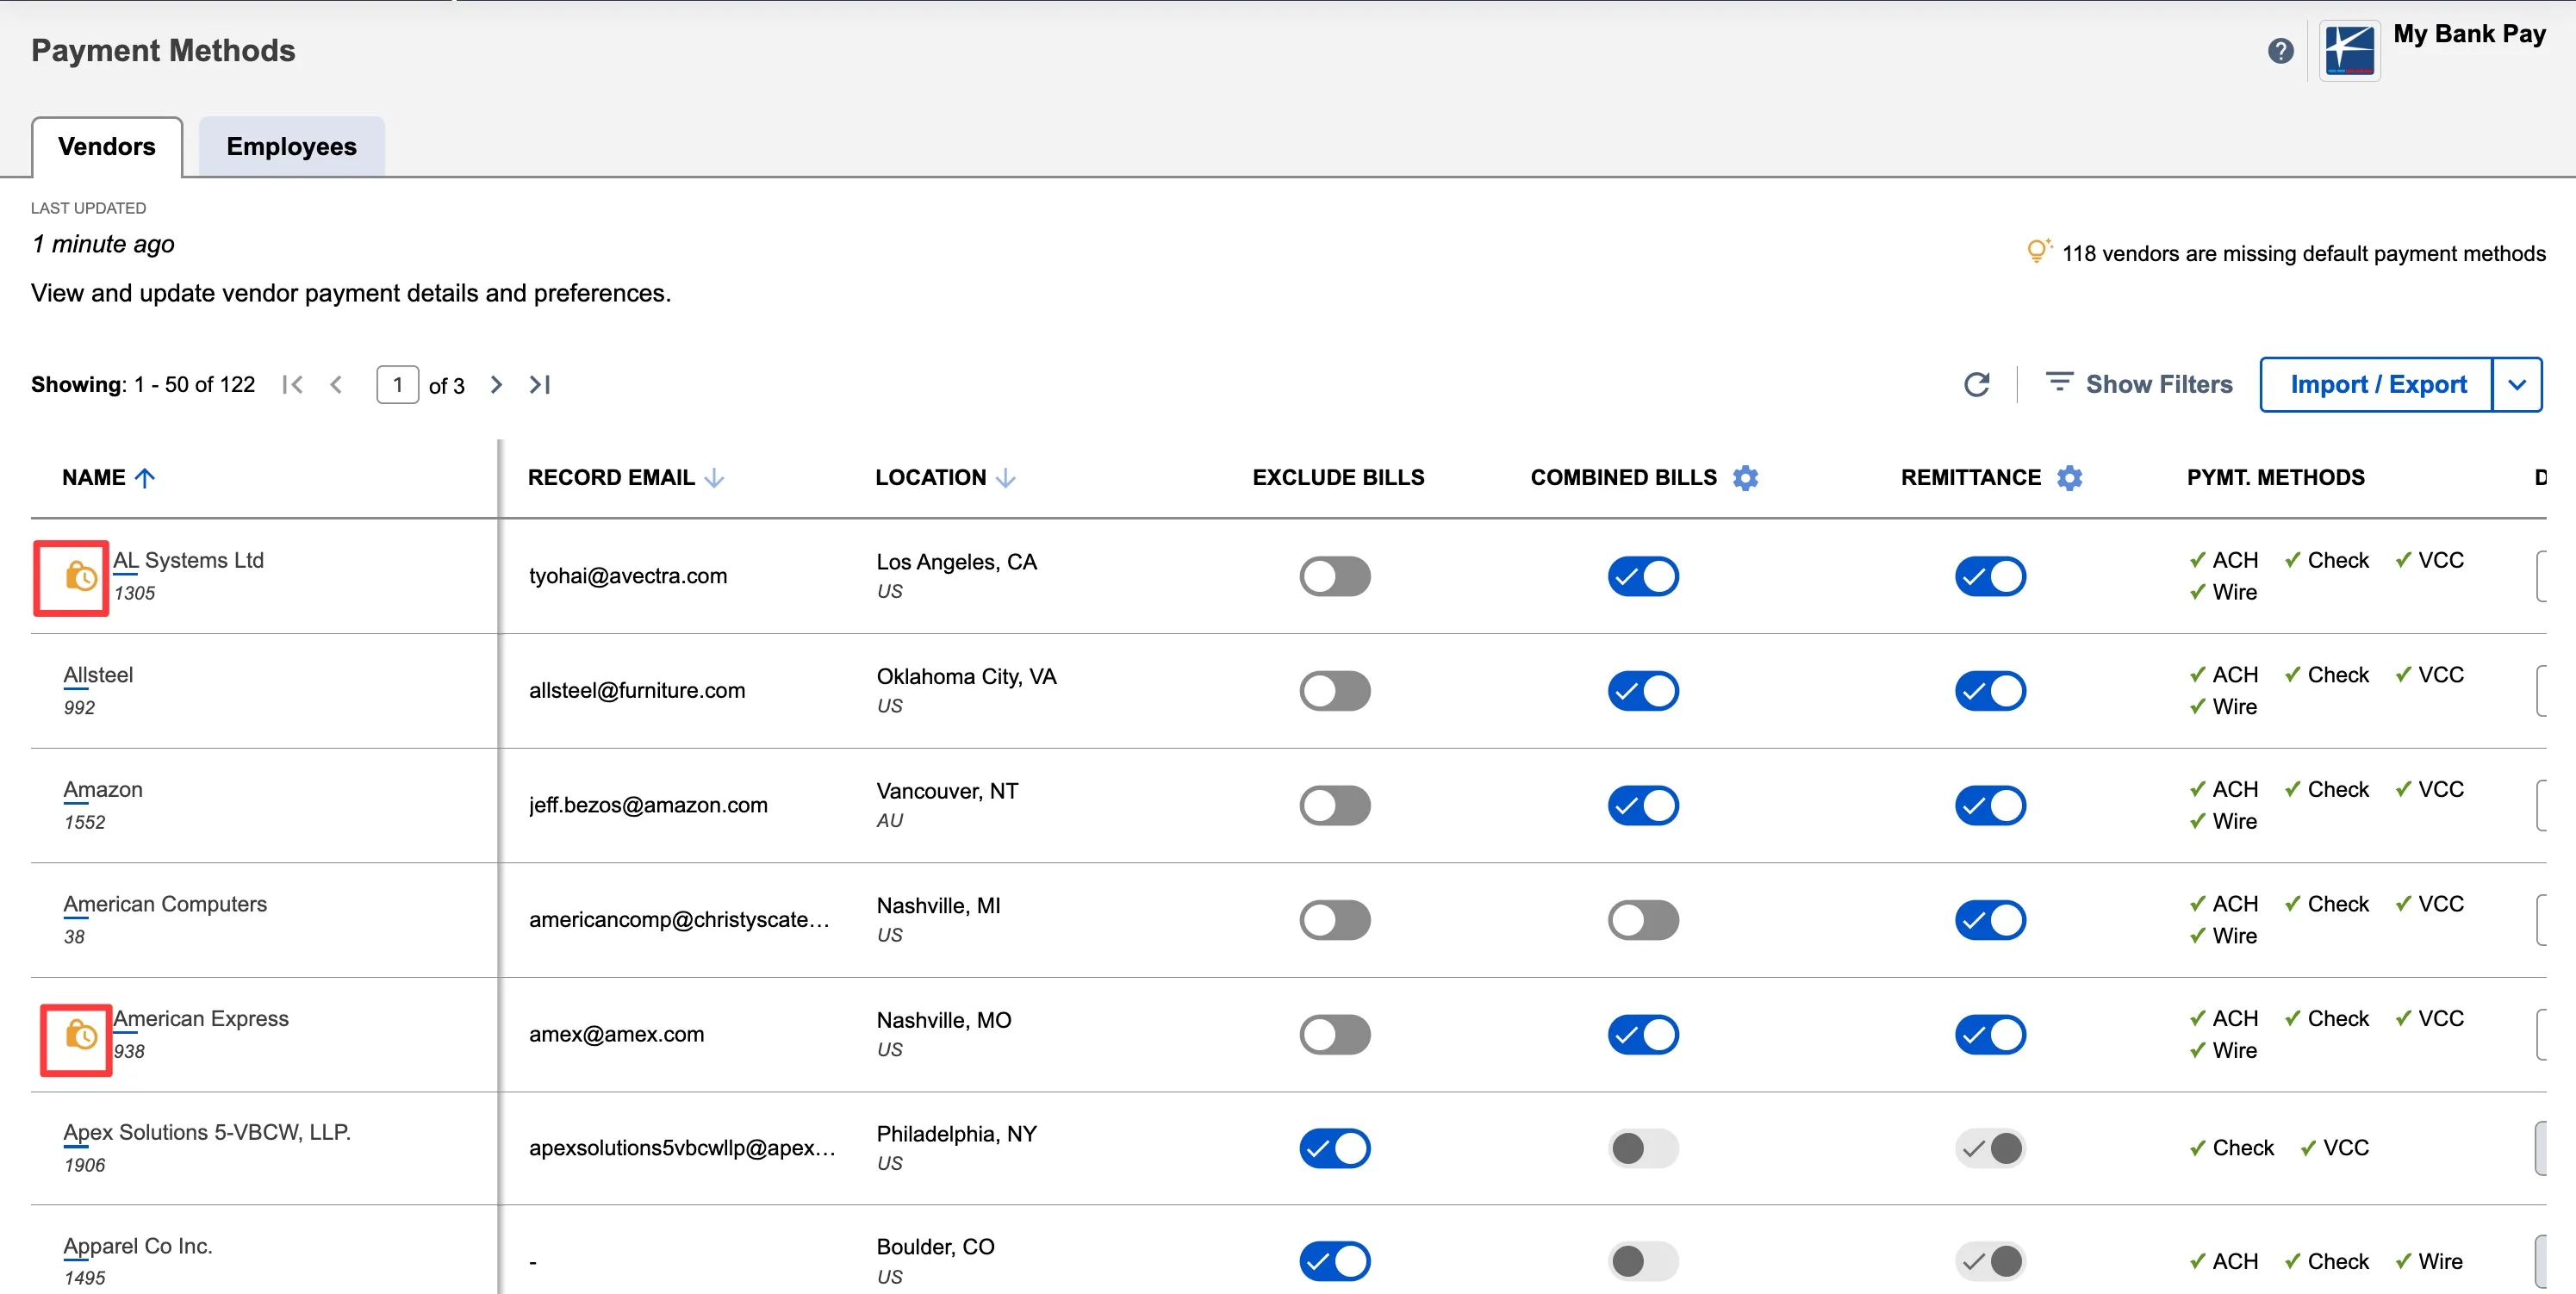The height and width of the screenshot is (1294, 2576).
Task: Enable Combined Bills for American Computers
Action: pyautogui.click(x=1643, y=920)
